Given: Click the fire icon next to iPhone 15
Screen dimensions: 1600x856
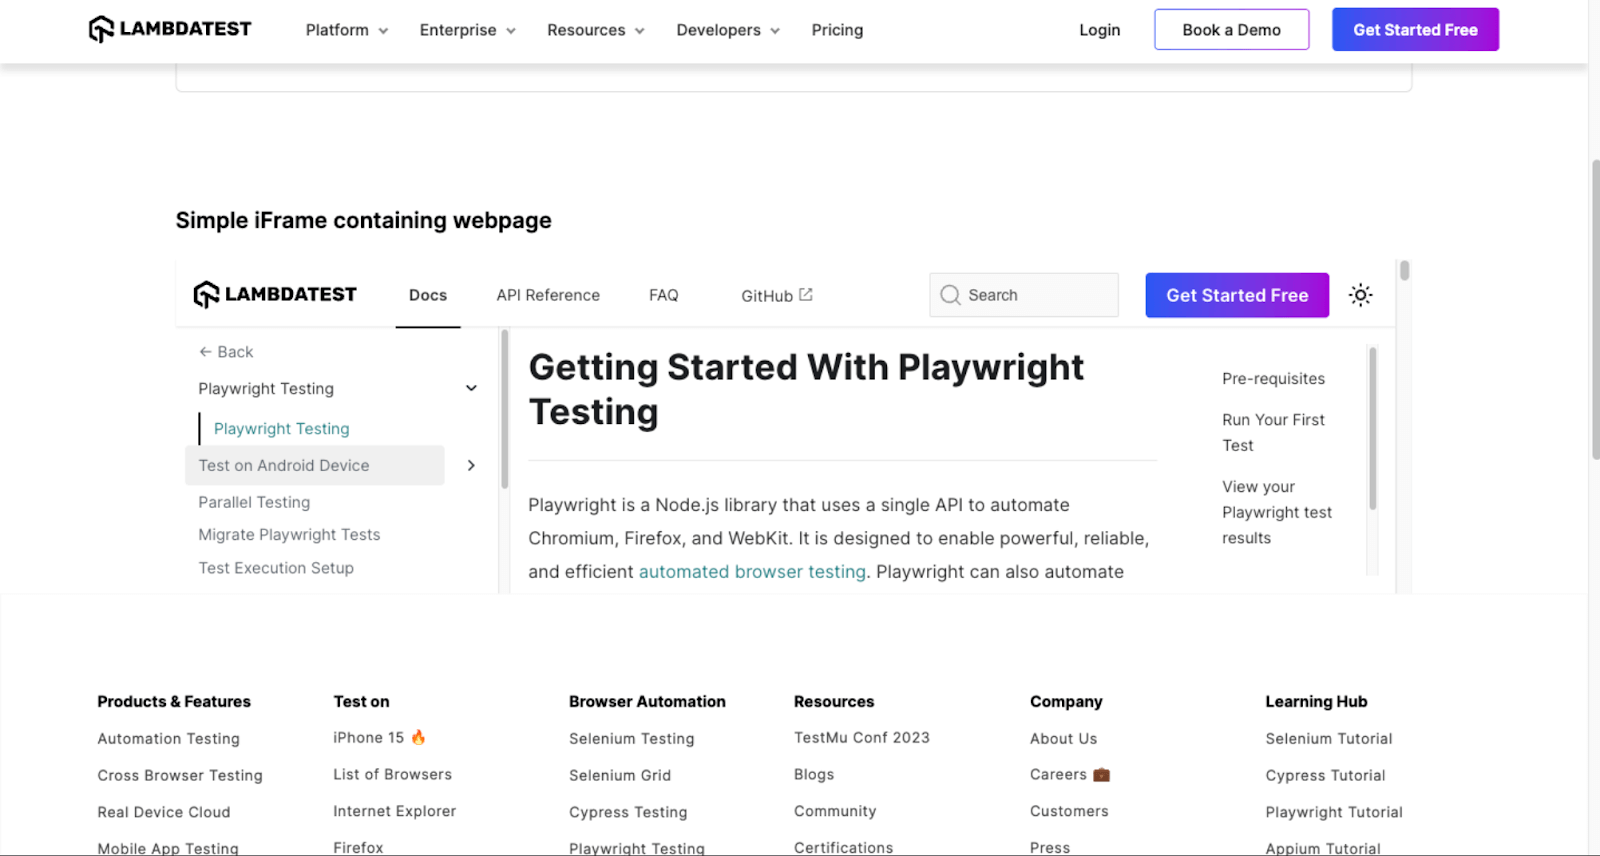Looking at the screenshot, I should pyautogui.click(x=418, y=737).
